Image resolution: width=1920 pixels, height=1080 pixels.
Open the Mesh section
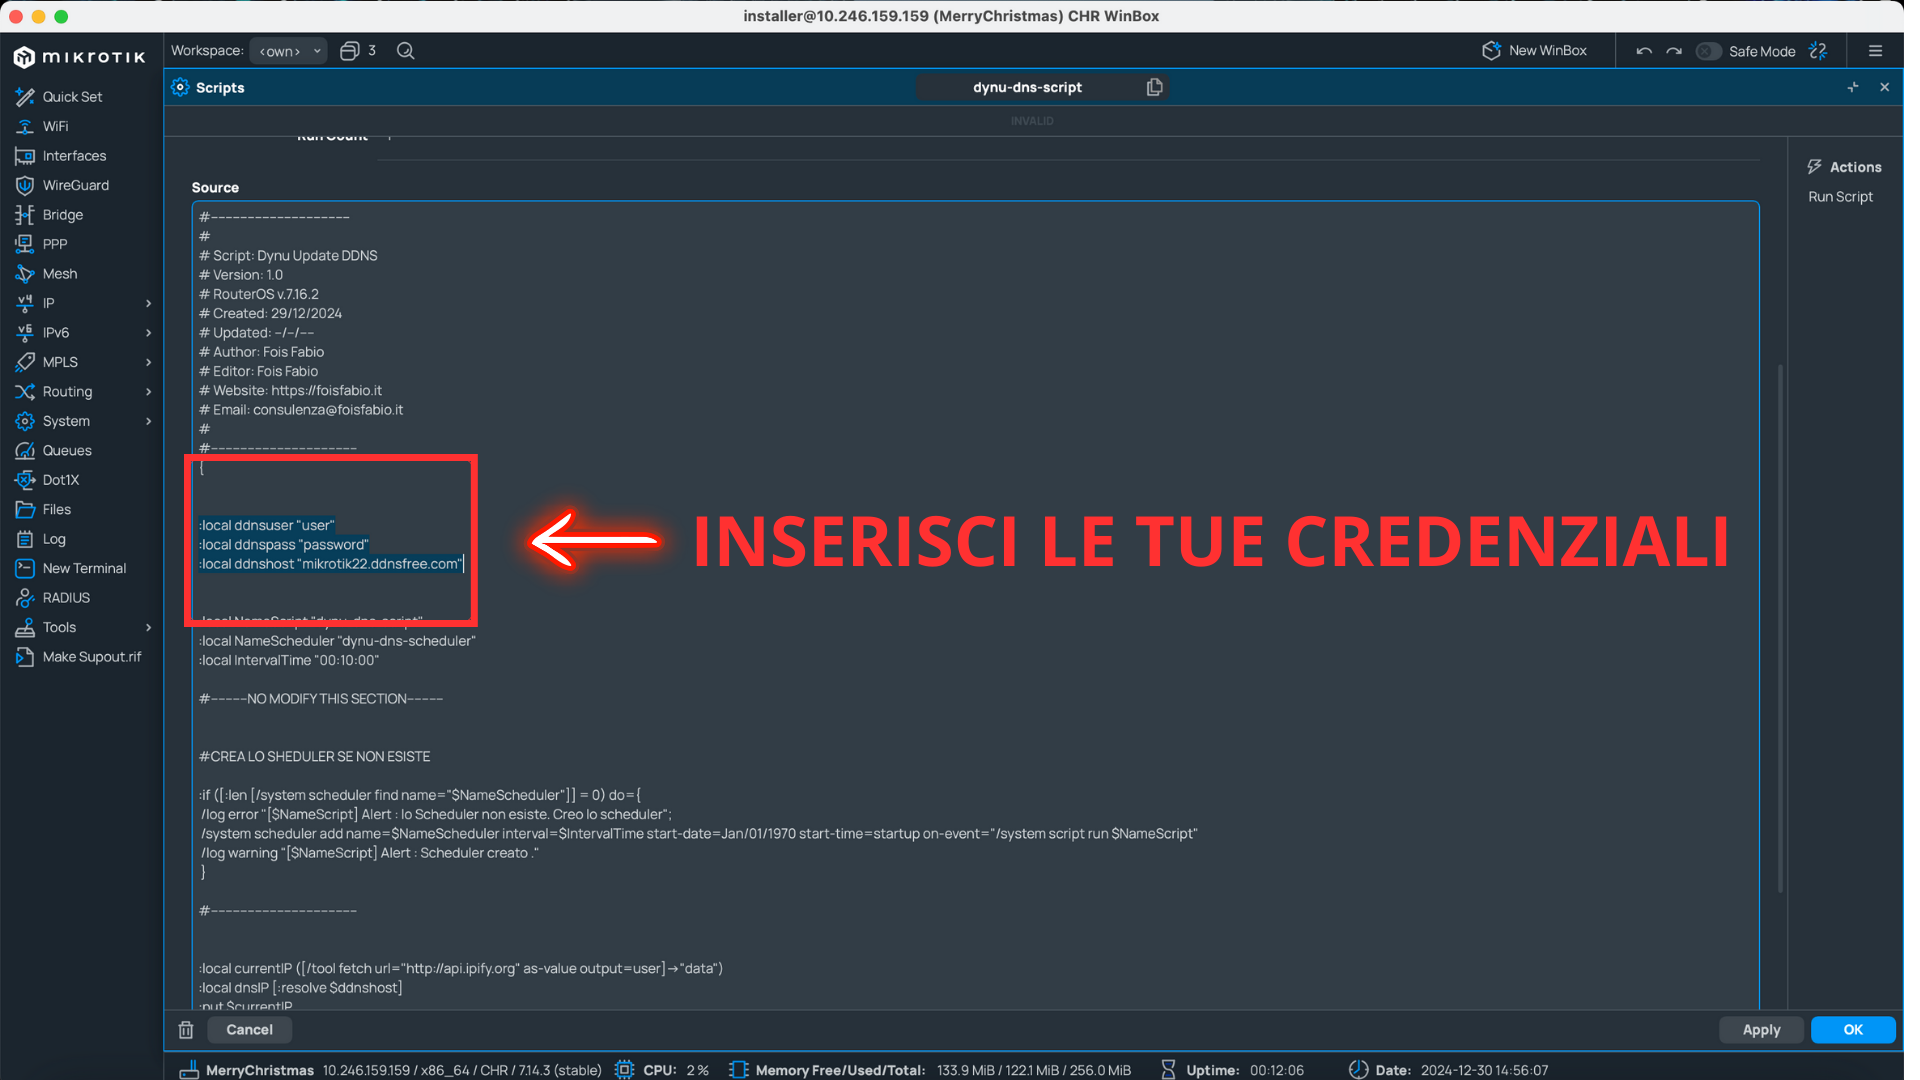[x=59, y=274]
